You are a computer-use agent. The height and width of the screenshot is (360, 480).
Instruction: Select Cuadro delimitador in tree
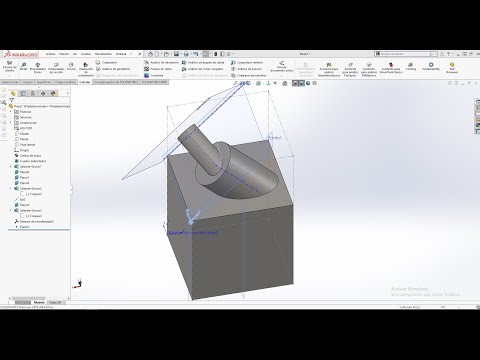coord(30,161)
